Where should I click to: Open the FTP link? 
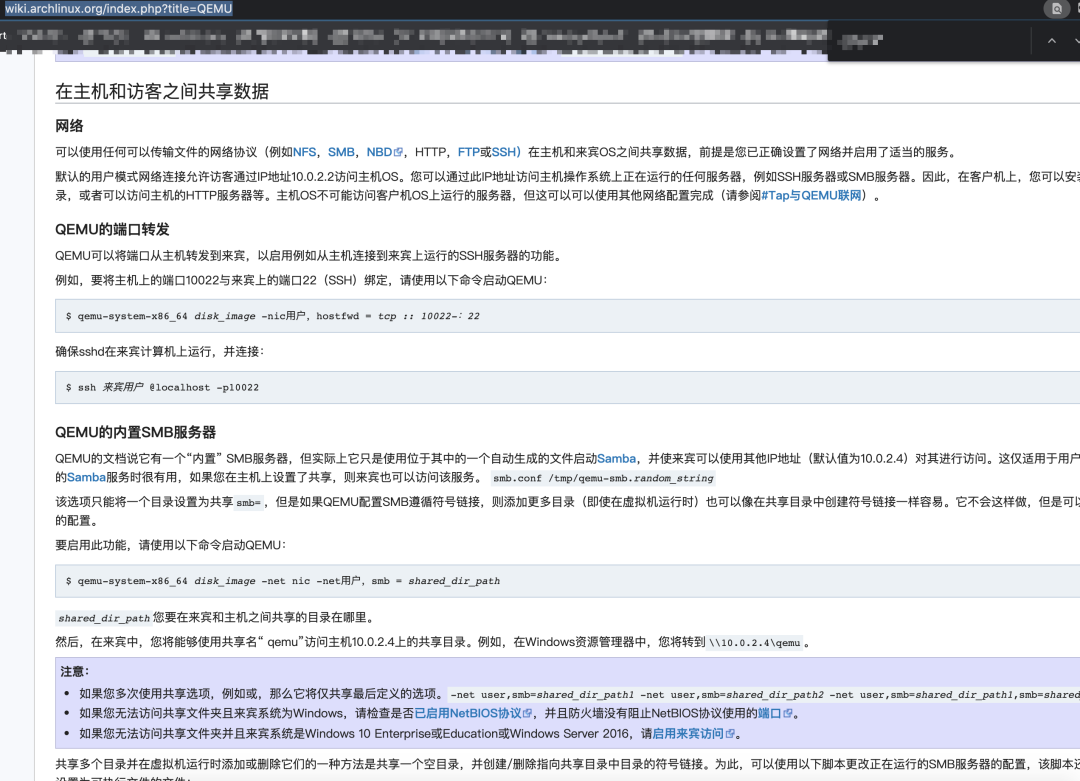(468, 152)
